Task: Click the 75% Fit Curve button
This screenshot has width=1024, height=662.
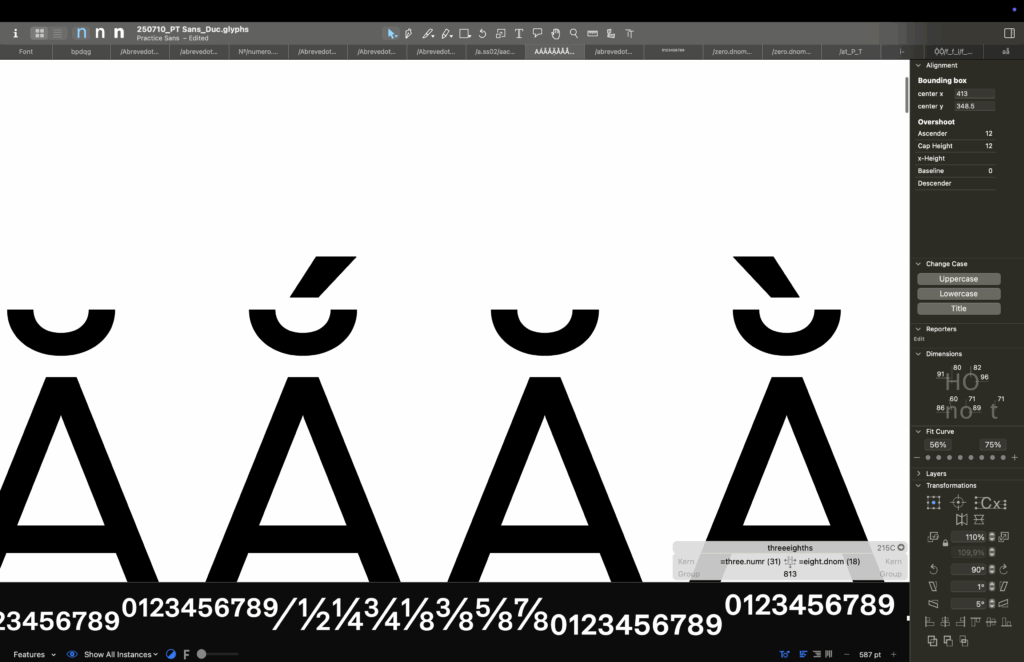Action: point(993,445)
